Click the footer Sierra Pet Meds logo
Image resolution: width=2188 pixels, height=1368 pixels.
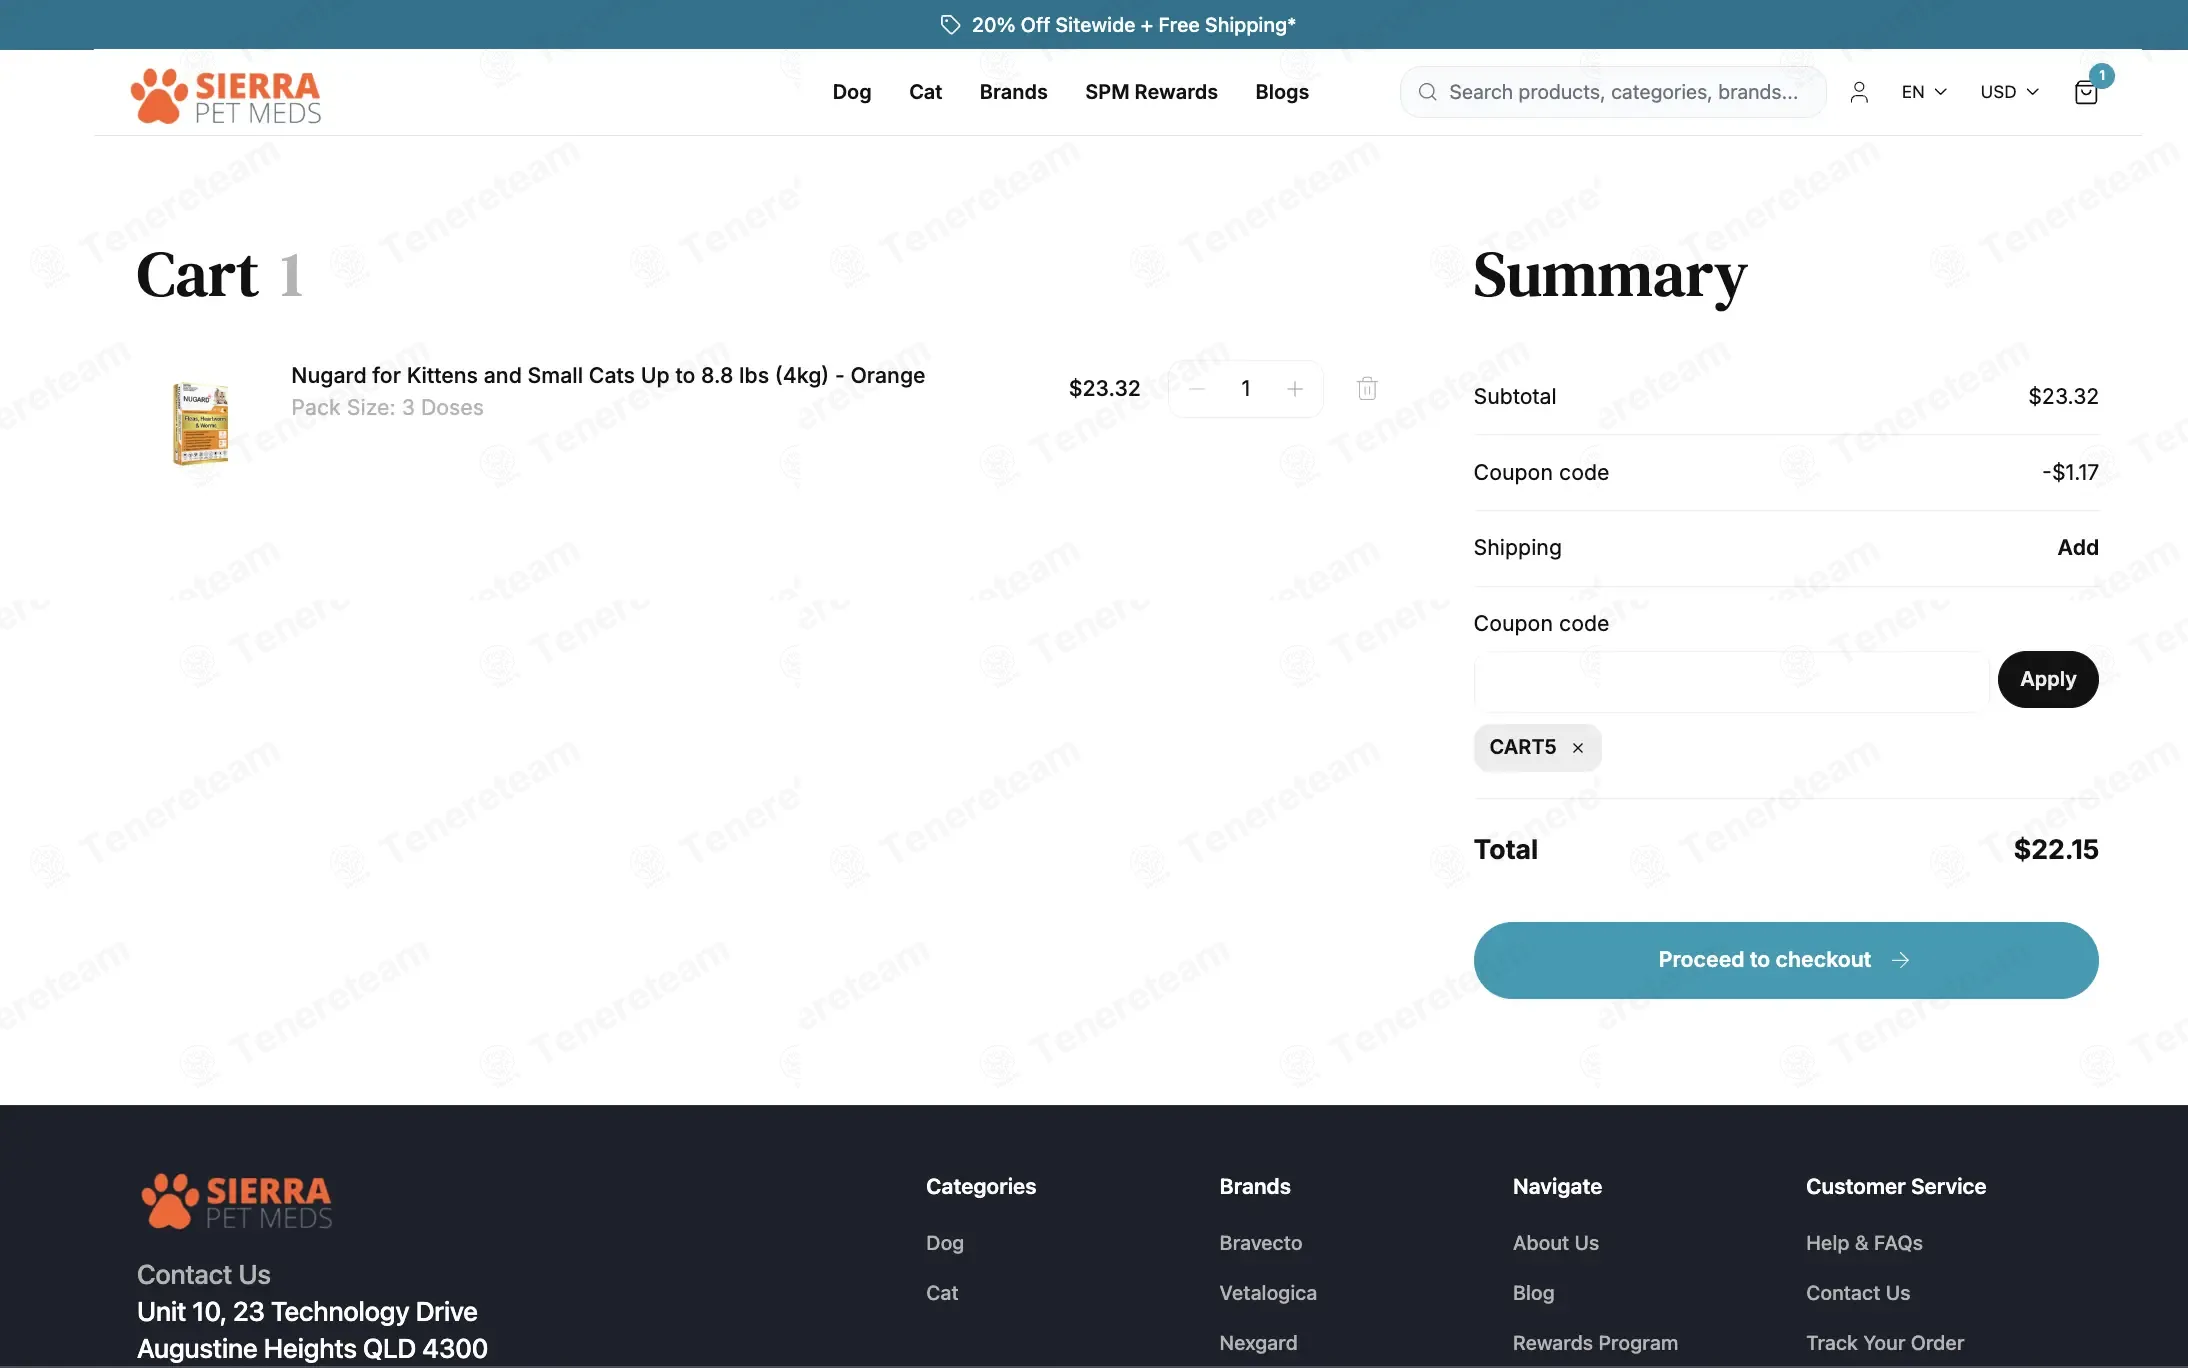237,1201
